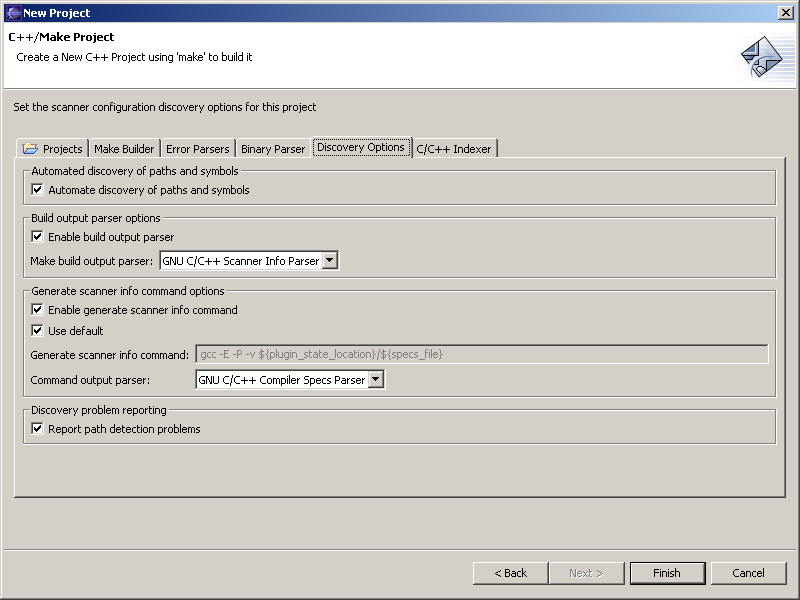Open the Make build output parser dropdown
Image resolution: width=800 pixels, height=600 pixels.
331,261
